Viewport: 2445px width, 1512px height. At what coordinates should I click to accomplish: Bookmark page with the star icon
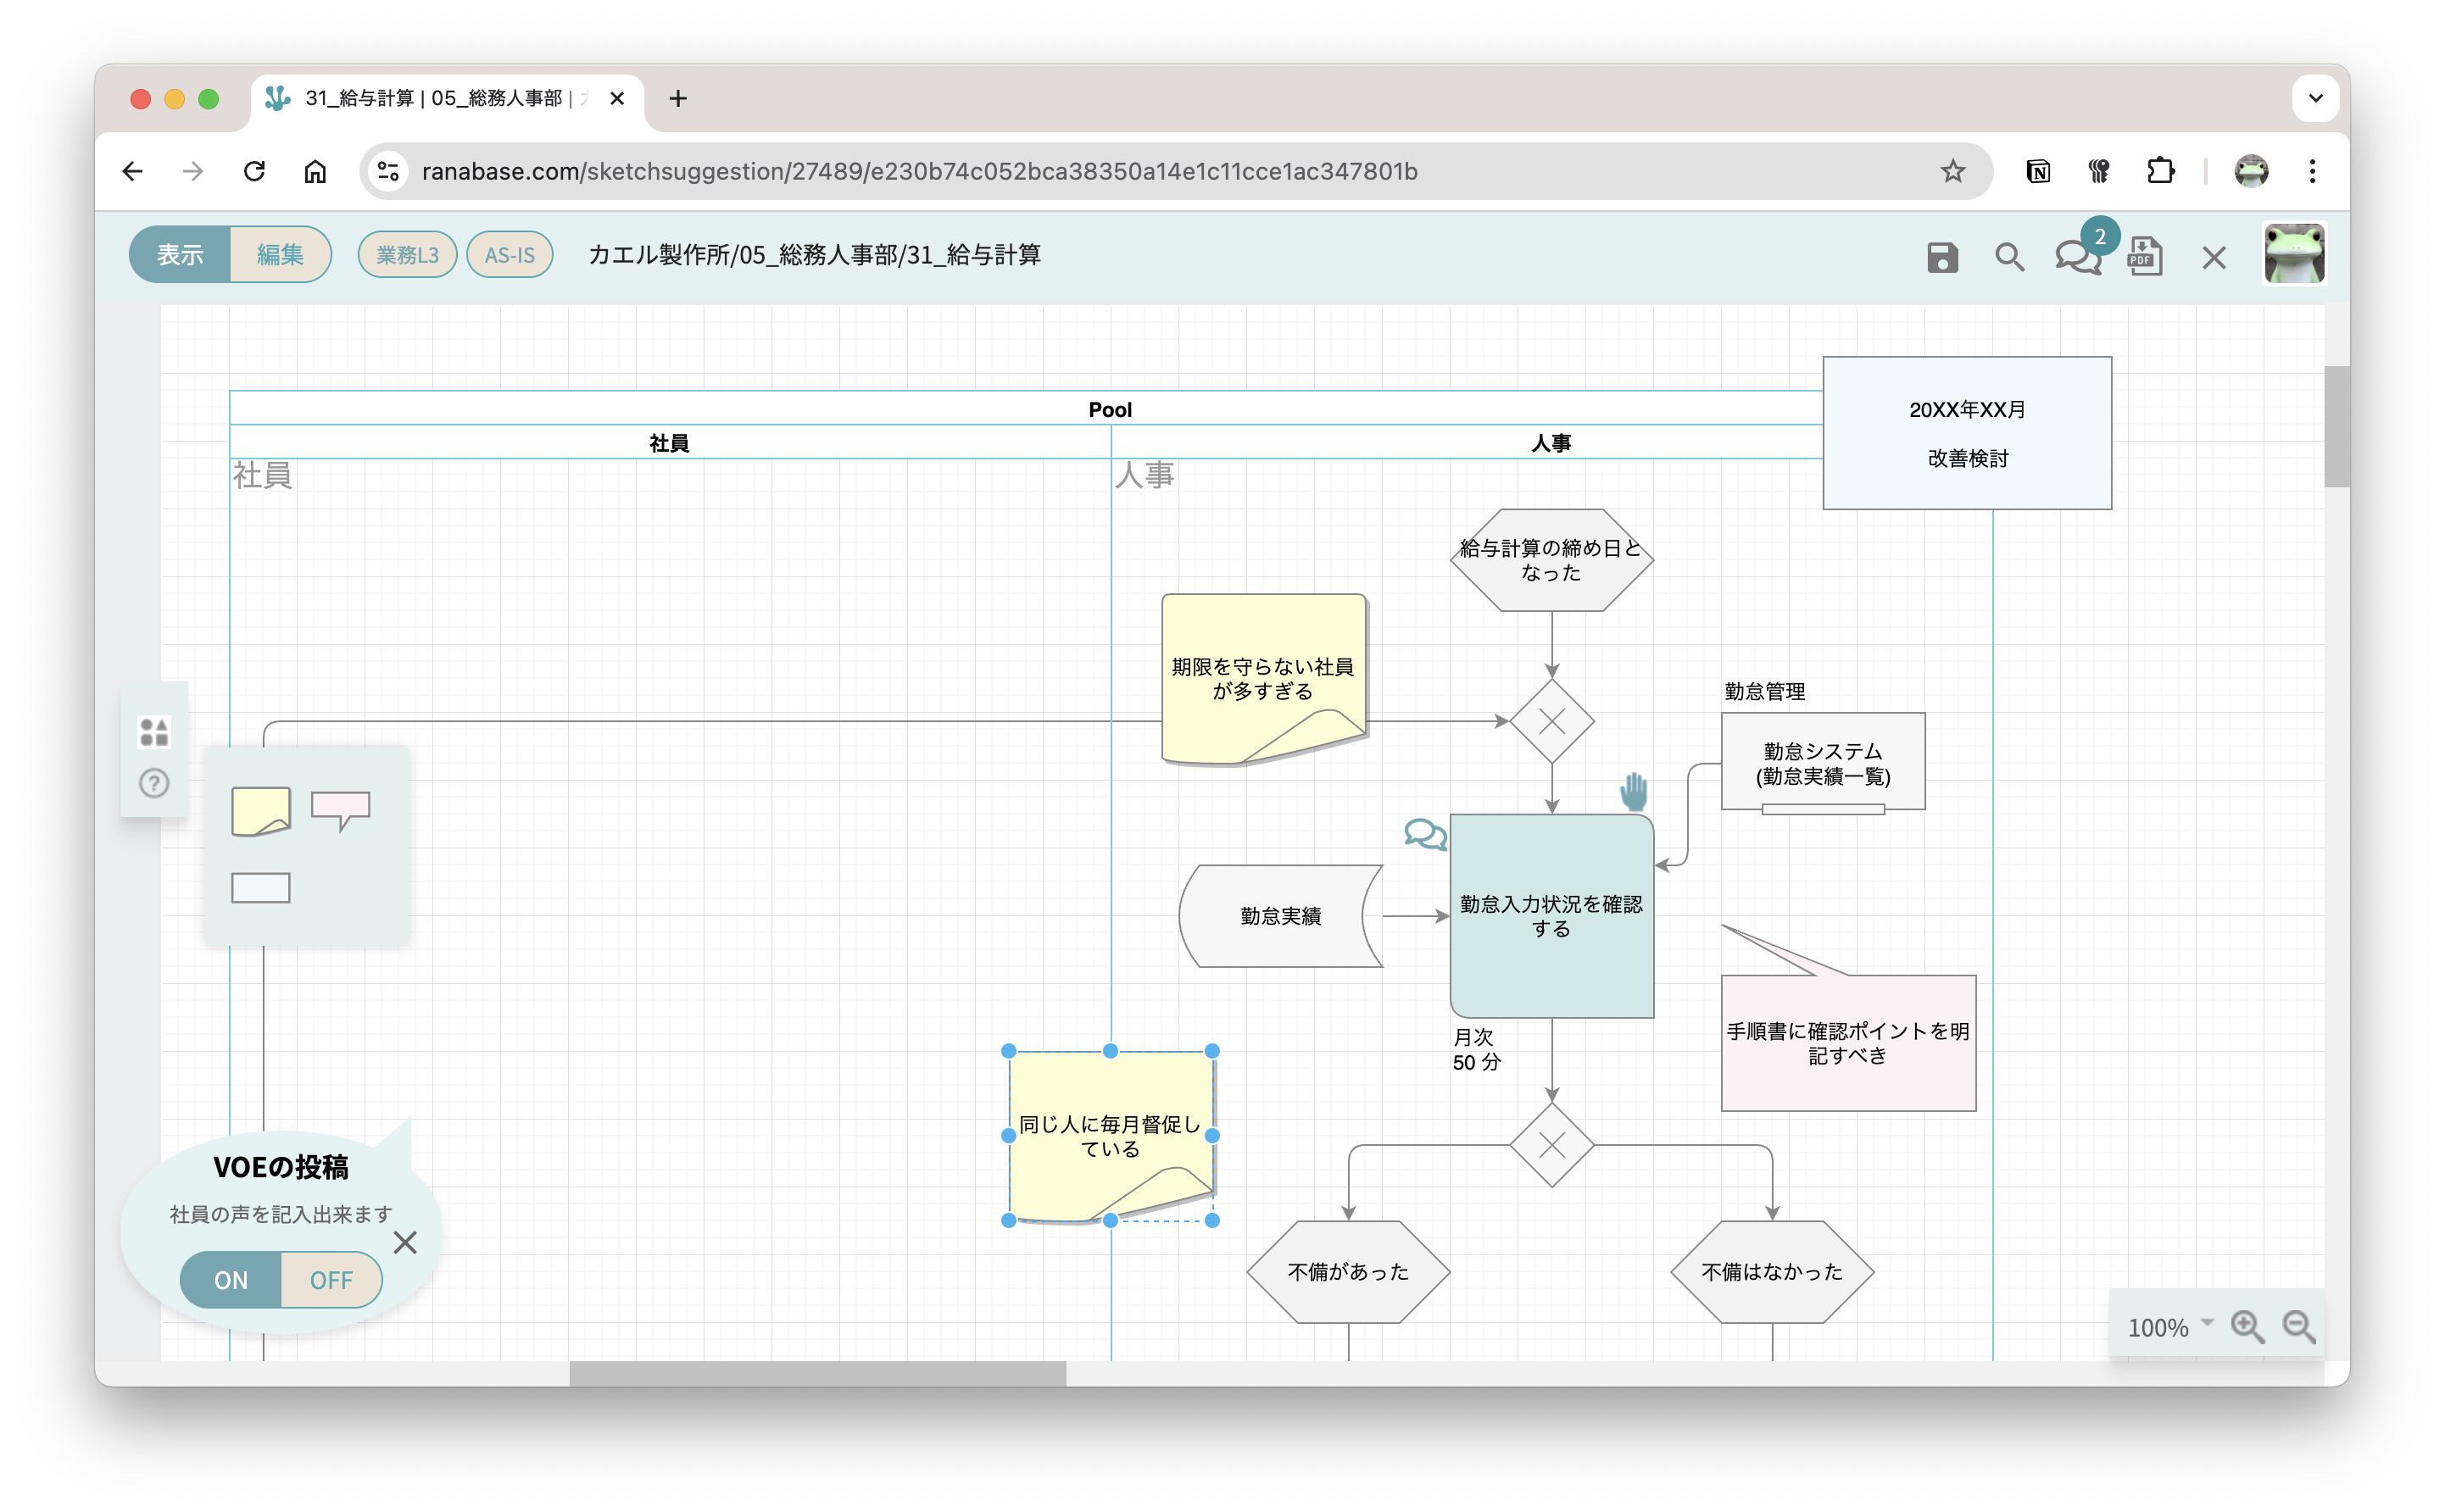(1952, 171)
